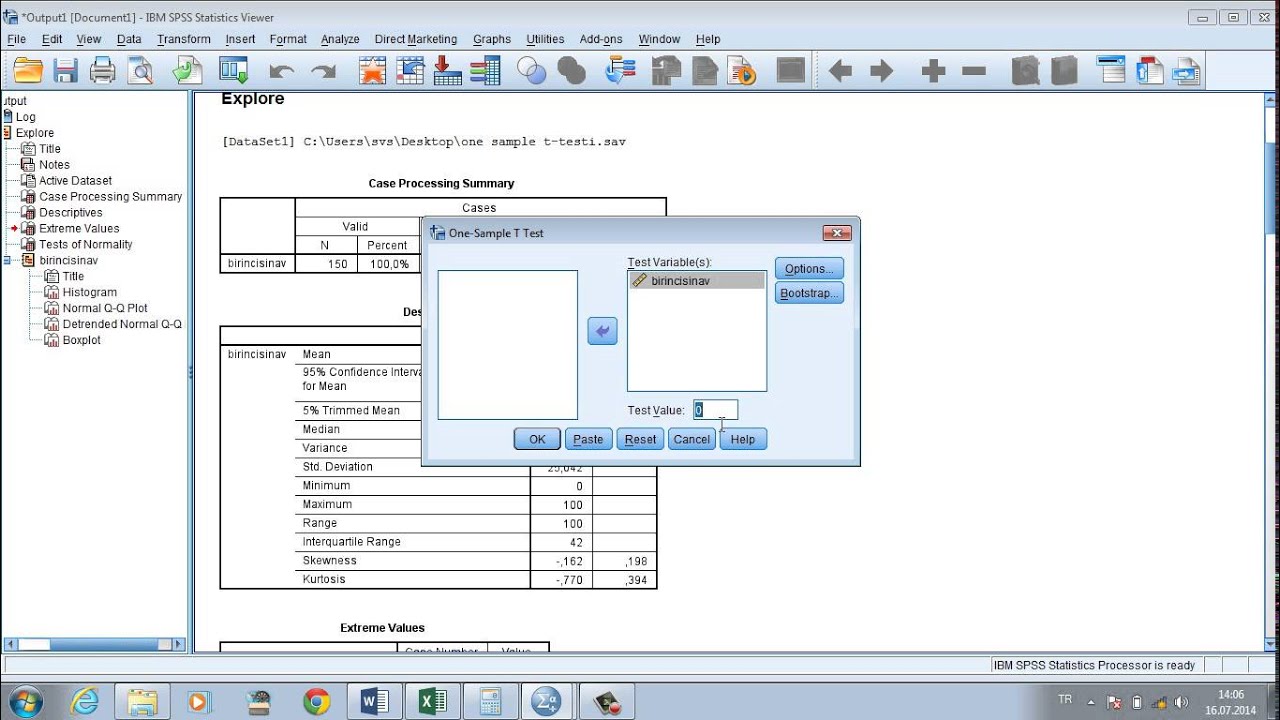Viewport: 1280px width, 720px height.
Task: Open Print Preview from the toolbar
Action: [x=140, y=71]
